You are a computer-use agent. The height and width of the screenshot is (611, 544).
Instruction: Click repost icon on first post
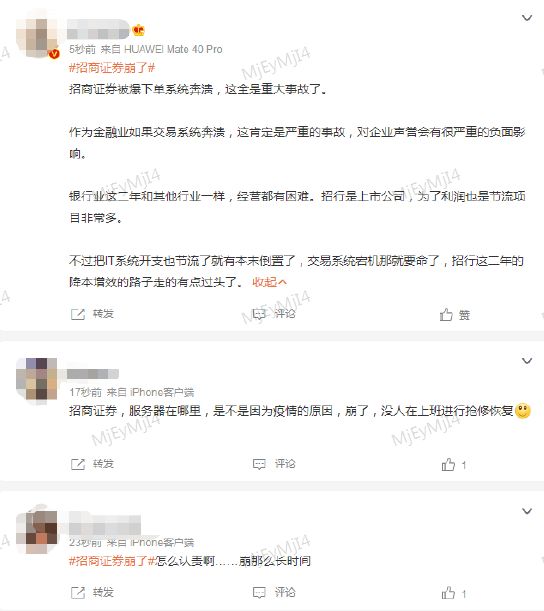point(78,314)
